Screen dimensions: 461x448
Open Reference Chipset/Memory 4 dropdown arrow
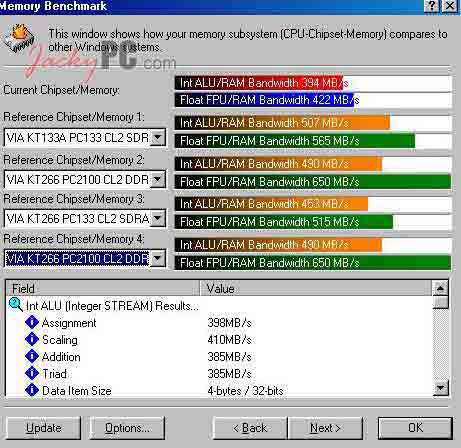click(x=158, y=259)
